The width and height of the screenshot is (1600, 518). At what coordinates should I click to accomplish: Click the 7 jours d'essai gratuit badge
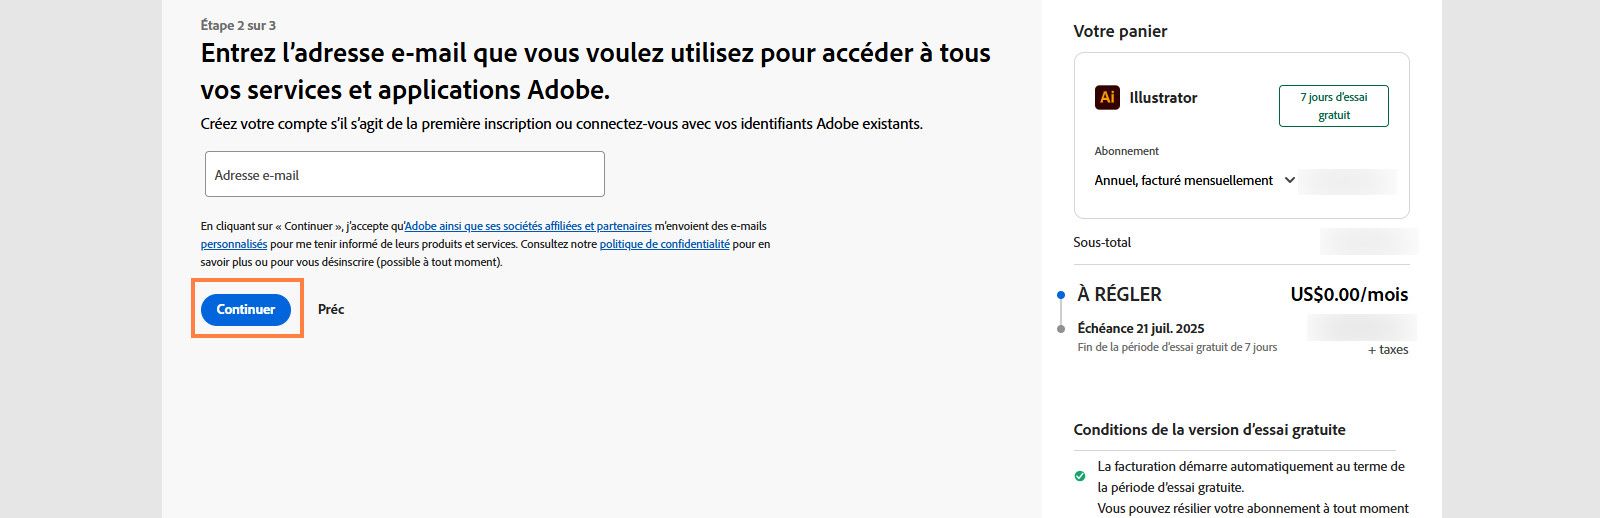point(1333,106)
